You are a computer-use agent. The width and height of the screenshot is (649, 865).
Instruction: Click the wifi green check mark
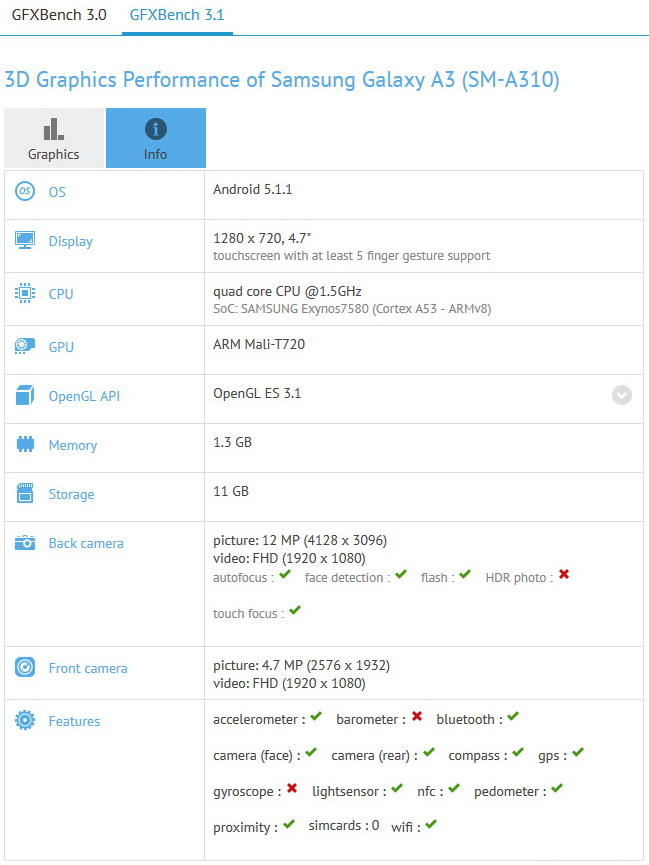point(431,824)
